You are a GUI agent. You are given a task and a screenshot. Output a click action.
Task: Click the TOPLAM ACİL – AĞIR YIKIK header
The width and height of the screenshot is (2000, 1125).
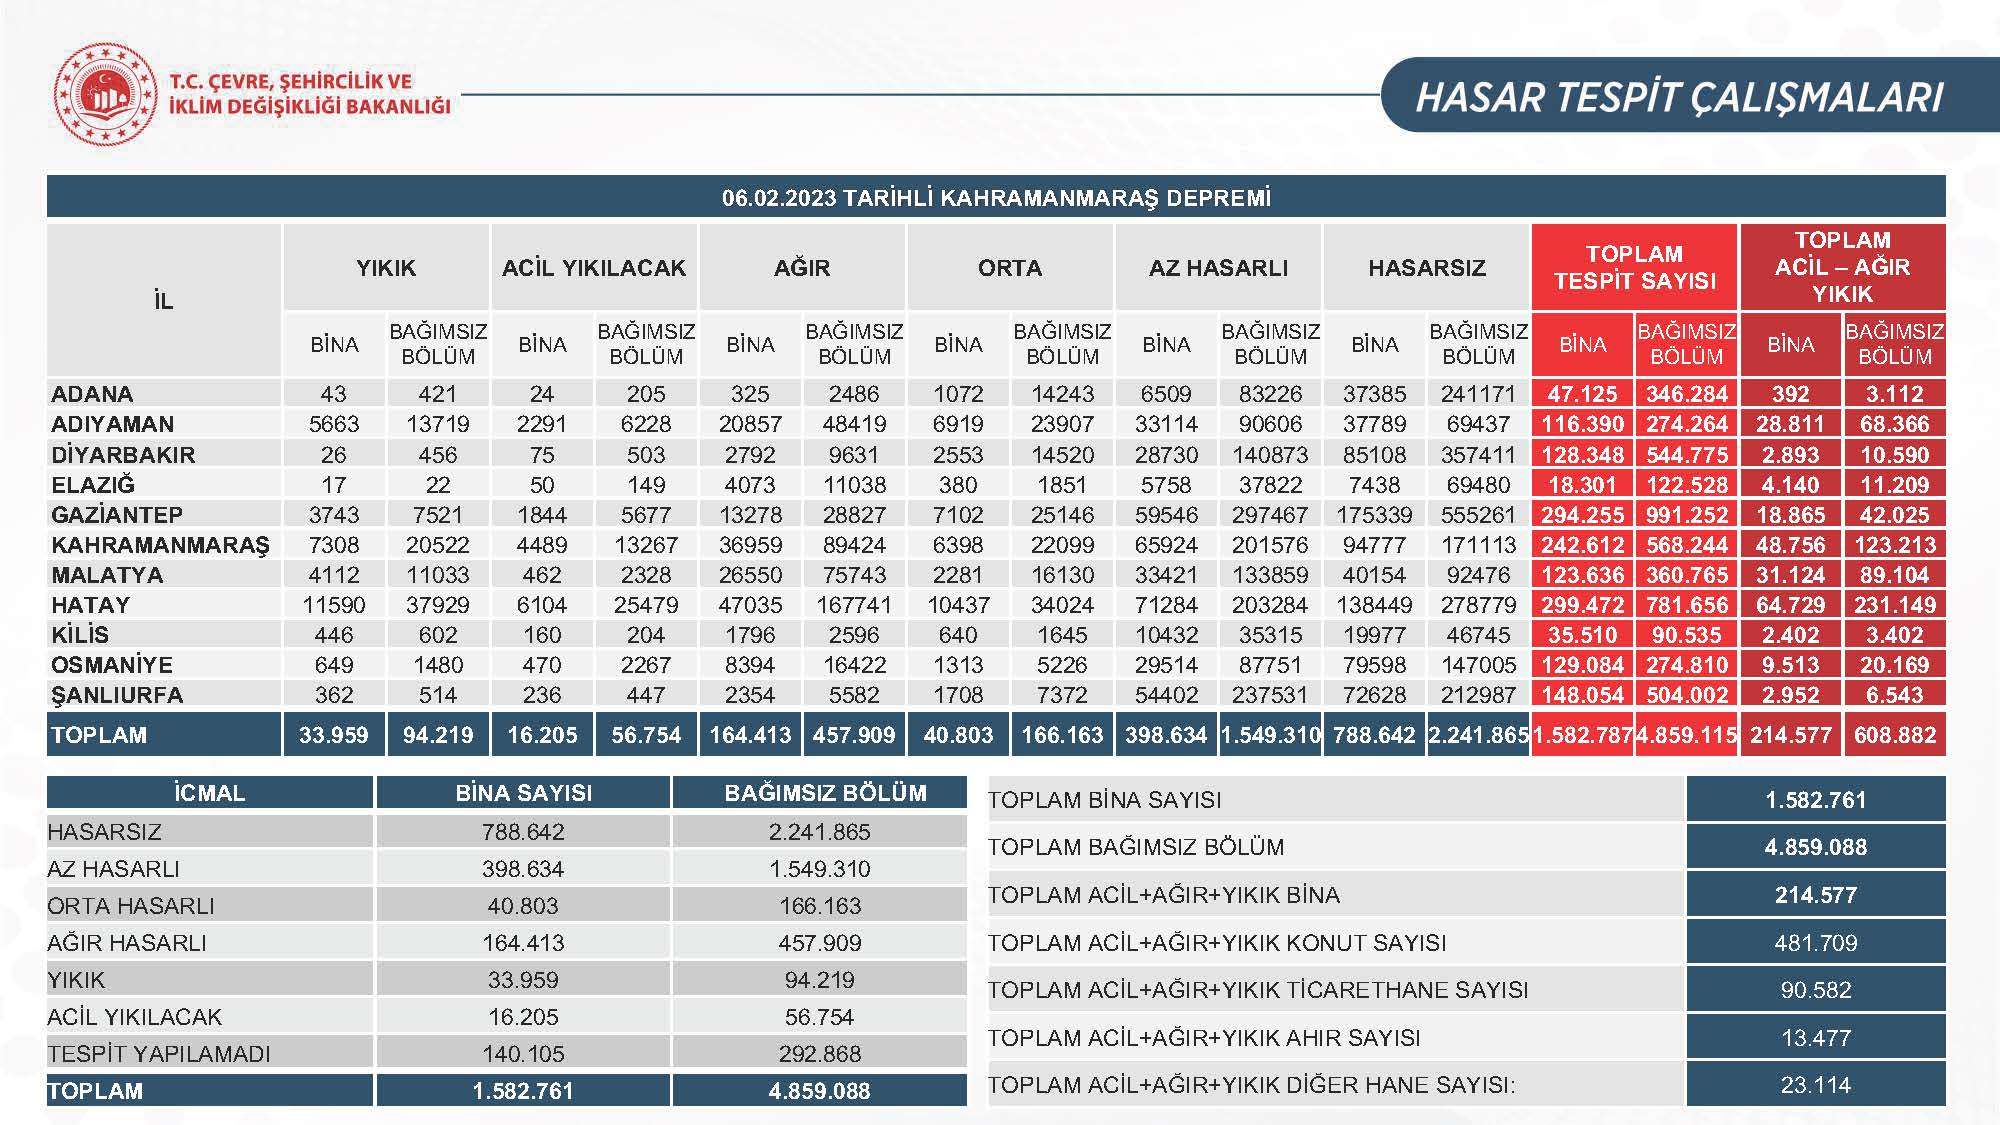(x=1842, y=267)
